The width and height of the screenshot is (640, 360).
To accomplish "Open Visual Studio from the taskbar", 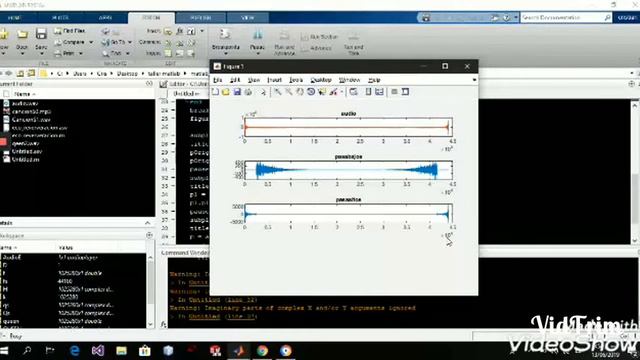I will click(x=98, y=351).
